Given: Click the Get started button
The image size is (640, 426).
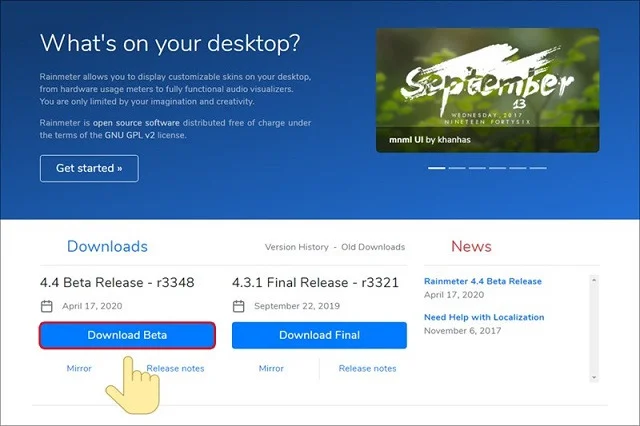Looking at the screenshot, I should pyautogui.click(x=89, y=168).
